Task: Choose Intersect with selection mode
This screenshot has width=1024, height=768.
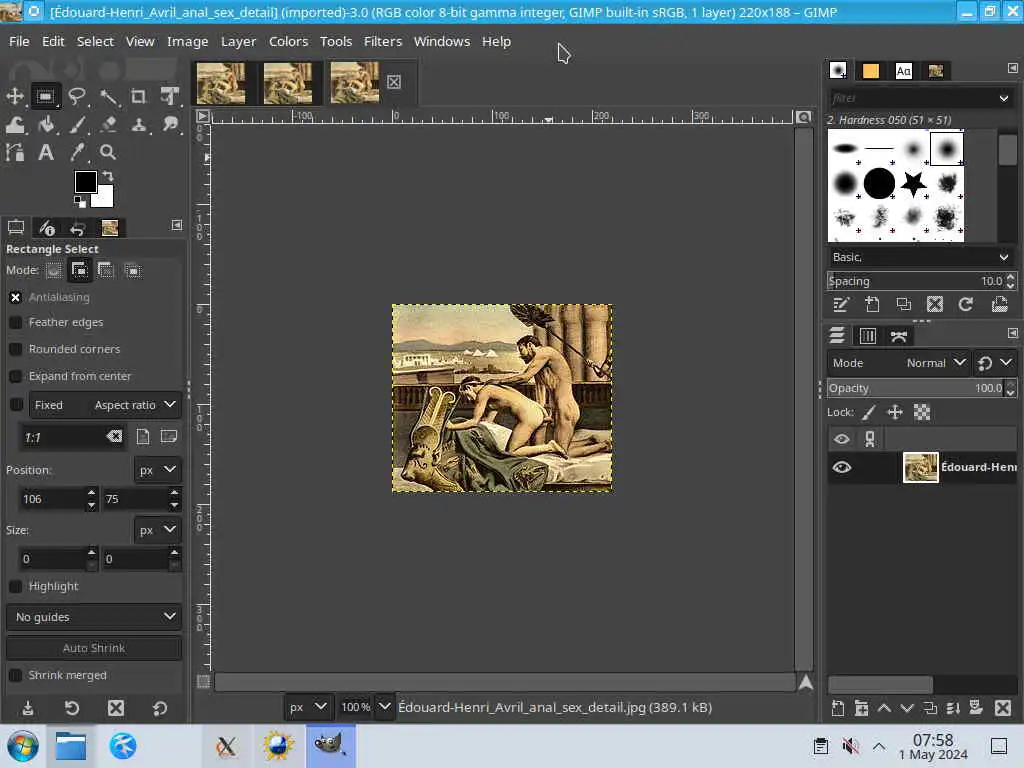Action: click(133, 270)
